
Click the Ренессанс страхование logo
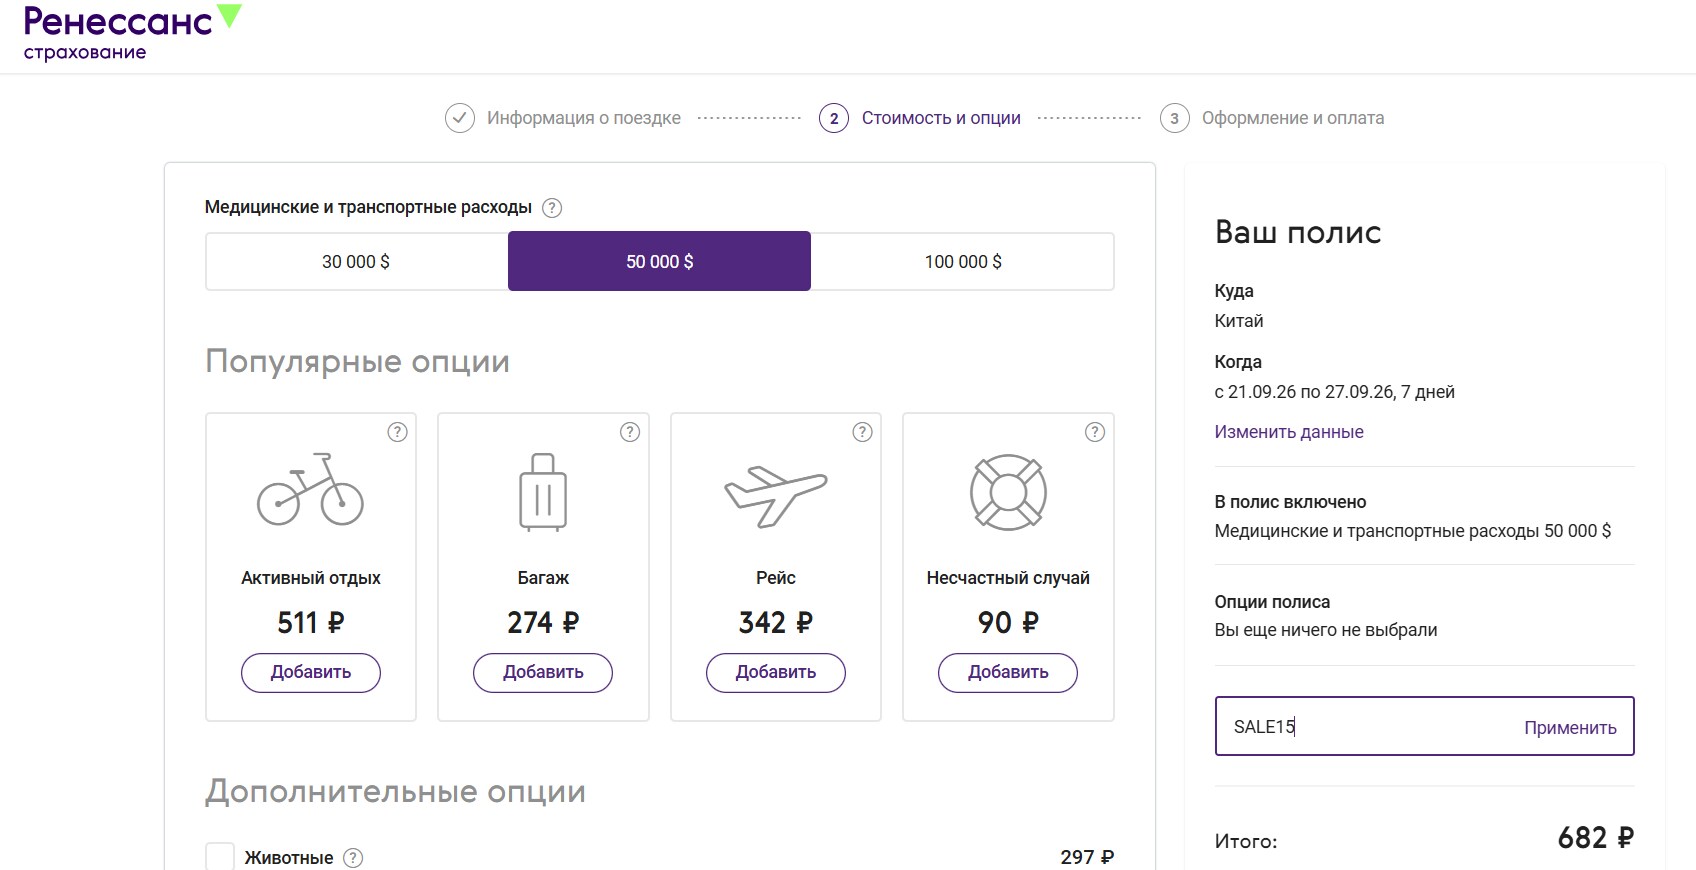[132, 33]
